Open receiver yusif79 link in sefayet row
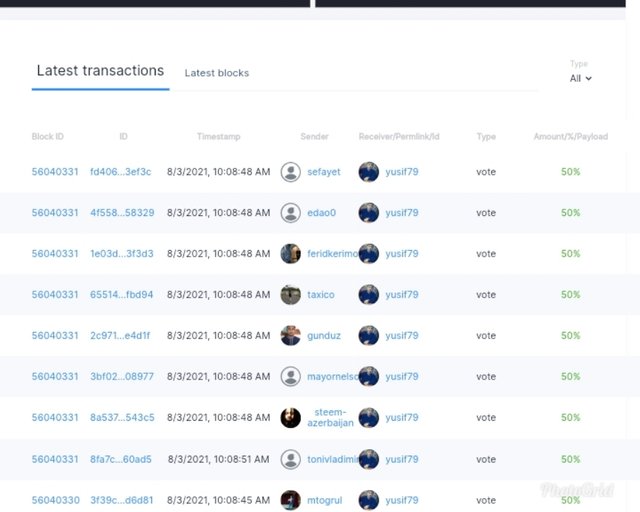 402,172
